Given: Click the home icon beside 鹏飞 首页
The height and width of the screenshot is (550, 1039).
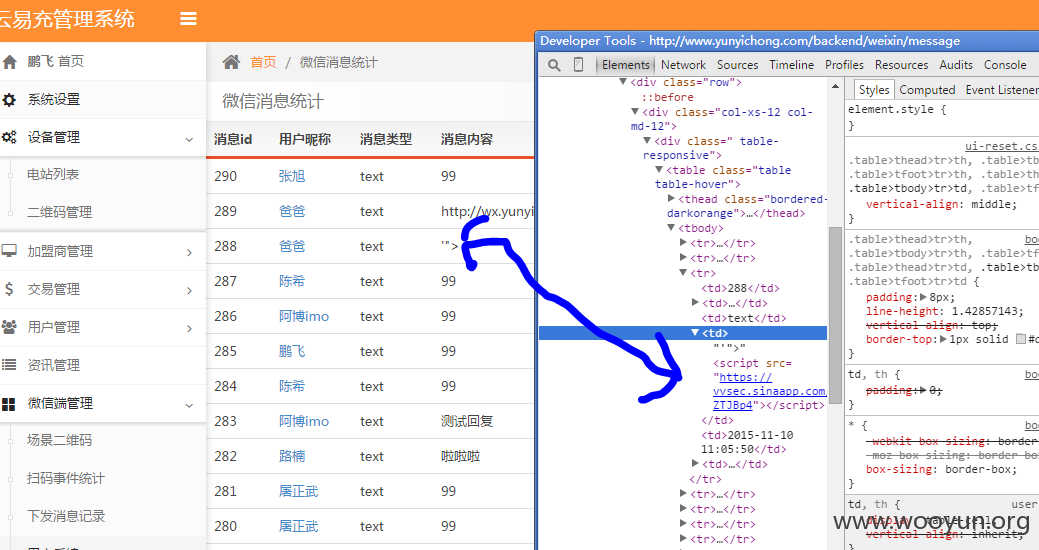Looking at the screenshot, I should [x=9, y=62].
